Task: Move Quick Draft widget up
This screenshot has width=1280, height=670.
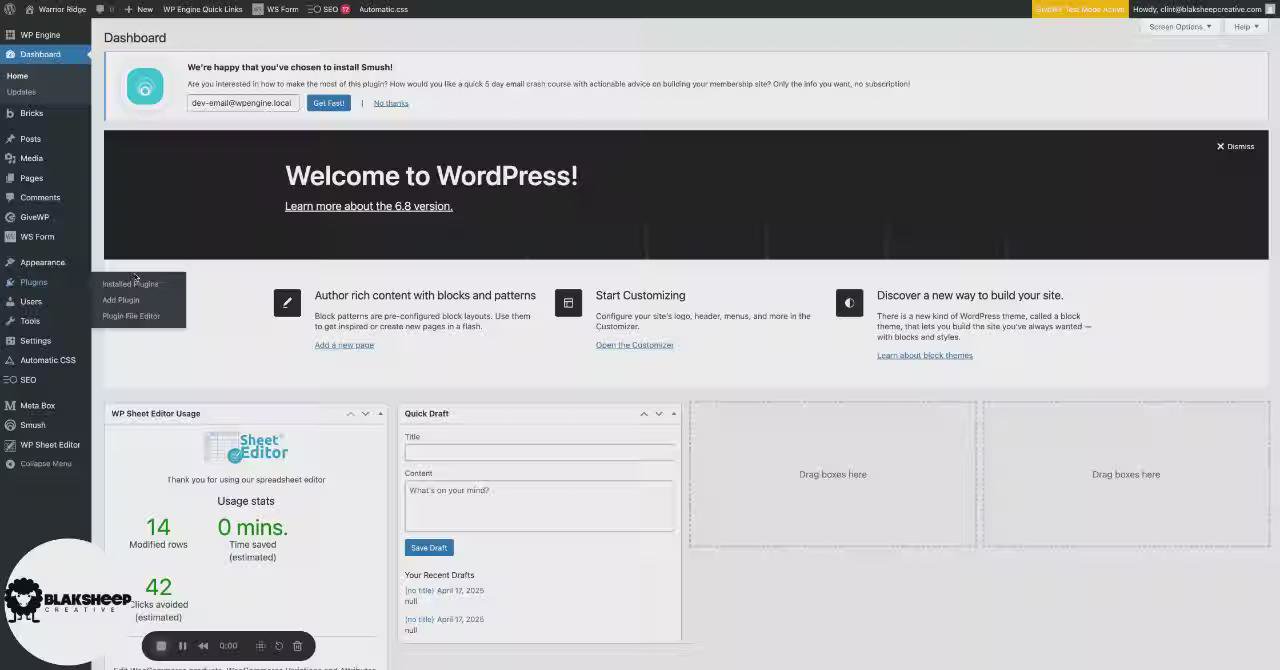Action: point(644,413)
